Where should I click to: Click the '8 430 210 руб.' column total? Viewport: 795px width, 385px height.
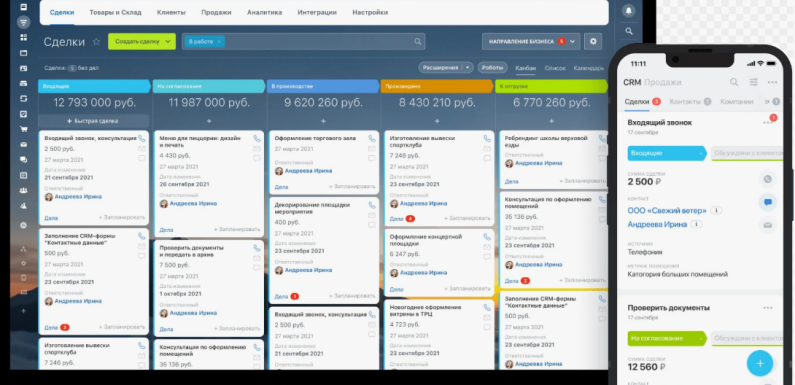pyautogui.click(x=437, y=103)
